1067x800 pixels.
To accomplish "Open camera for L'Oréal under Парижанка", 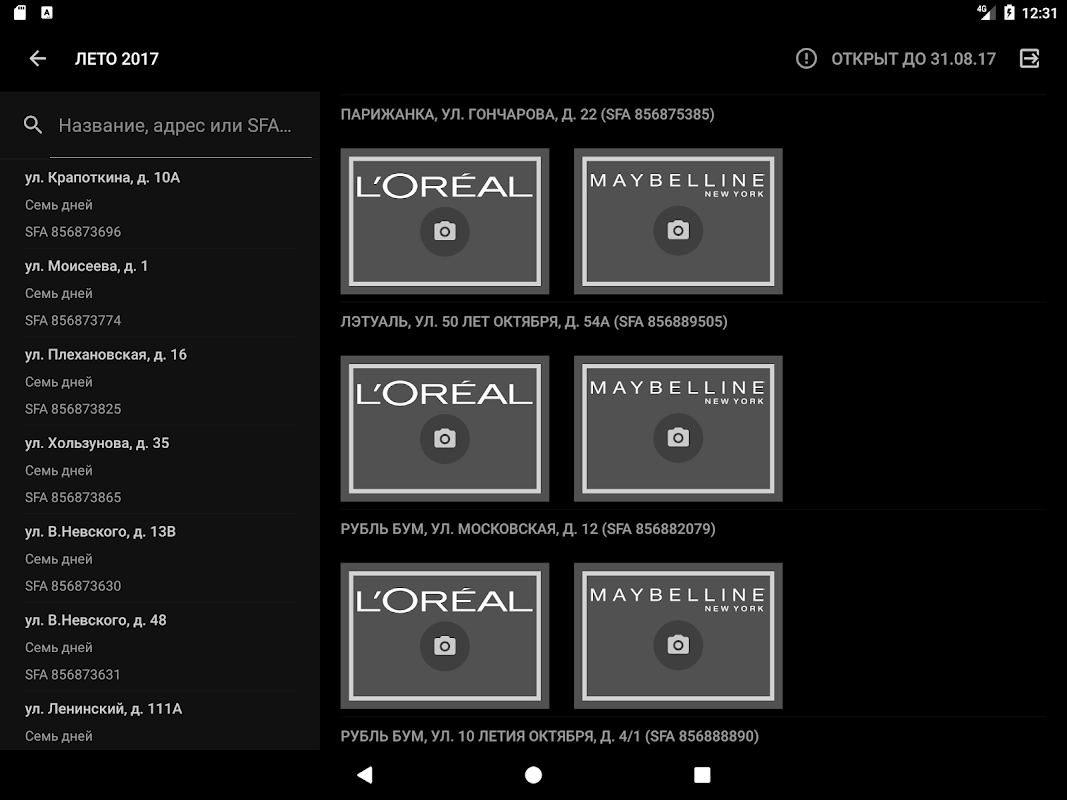I will pyautogui.click(x=444, y=231).
